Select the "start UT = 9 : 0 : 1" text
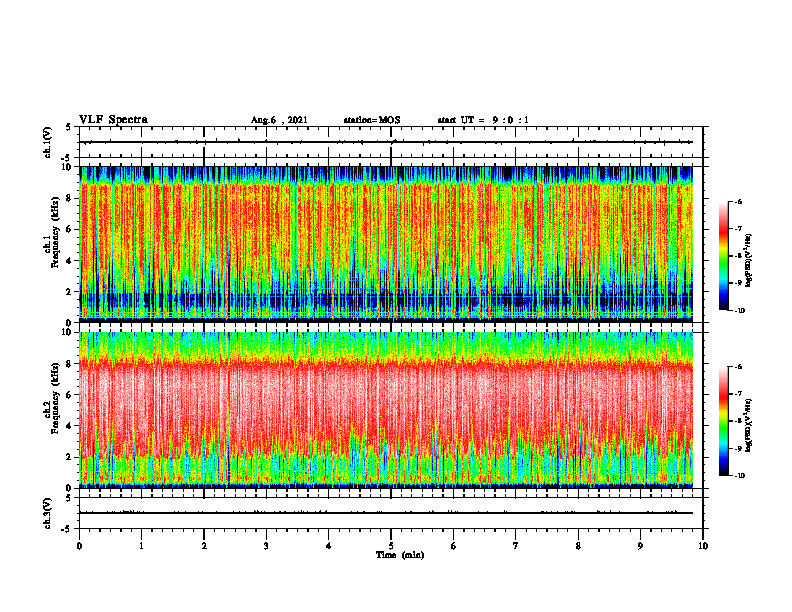Image resolution: width=792 pixels, height=612 pixels. click(x=483, y=120)
